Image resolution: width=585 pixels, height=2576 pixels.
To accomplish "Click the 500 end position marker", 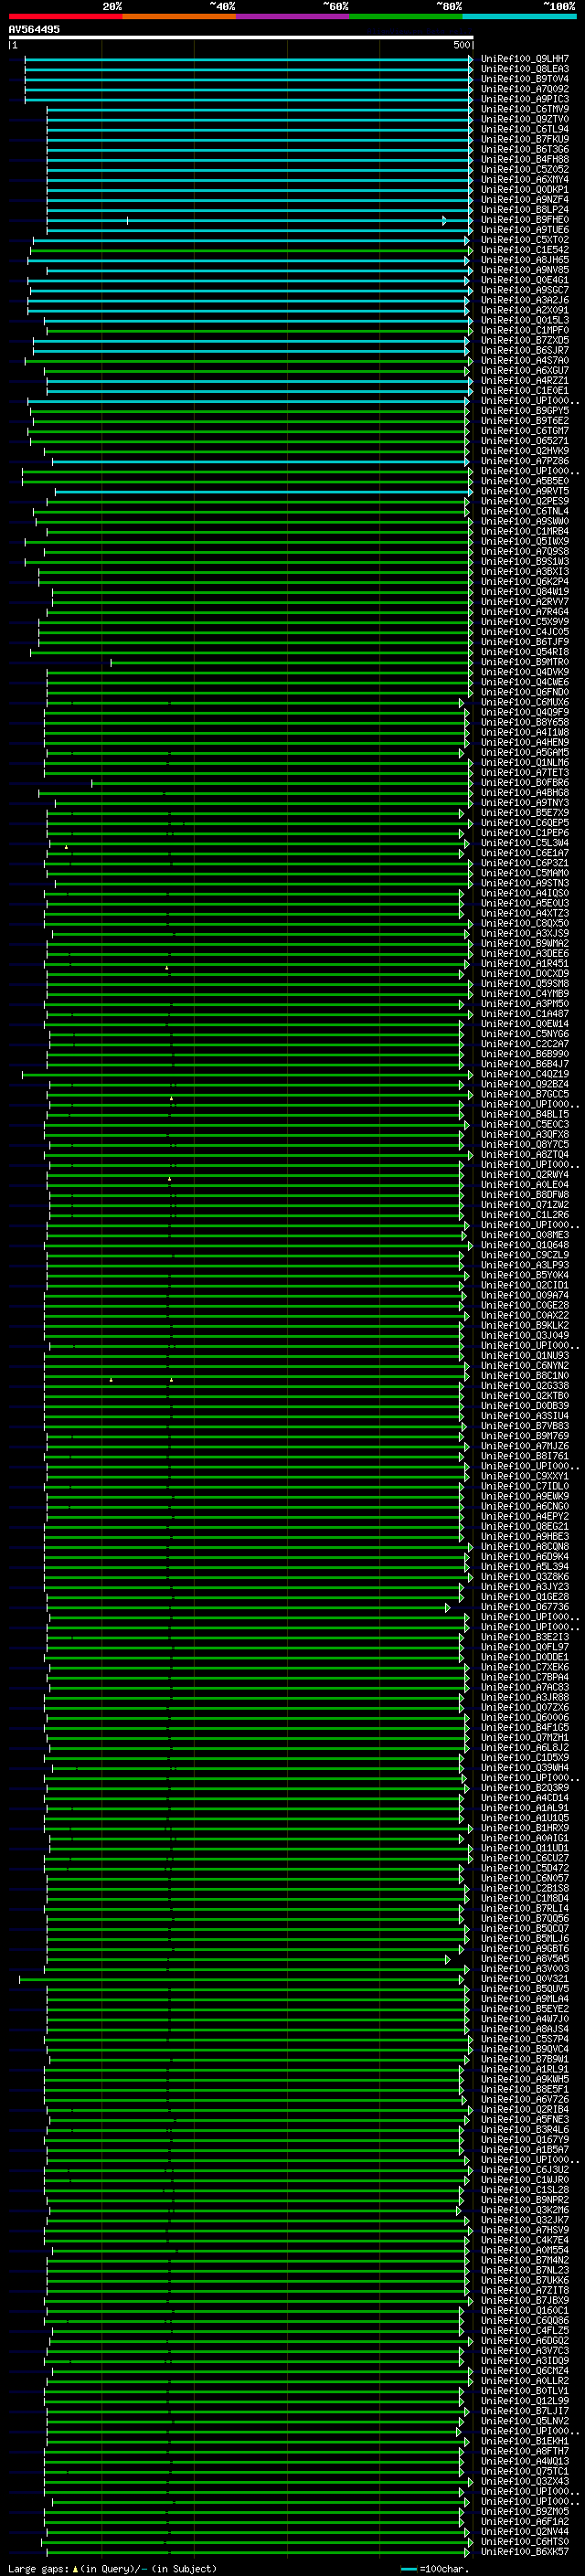I will tap(462, 45).
